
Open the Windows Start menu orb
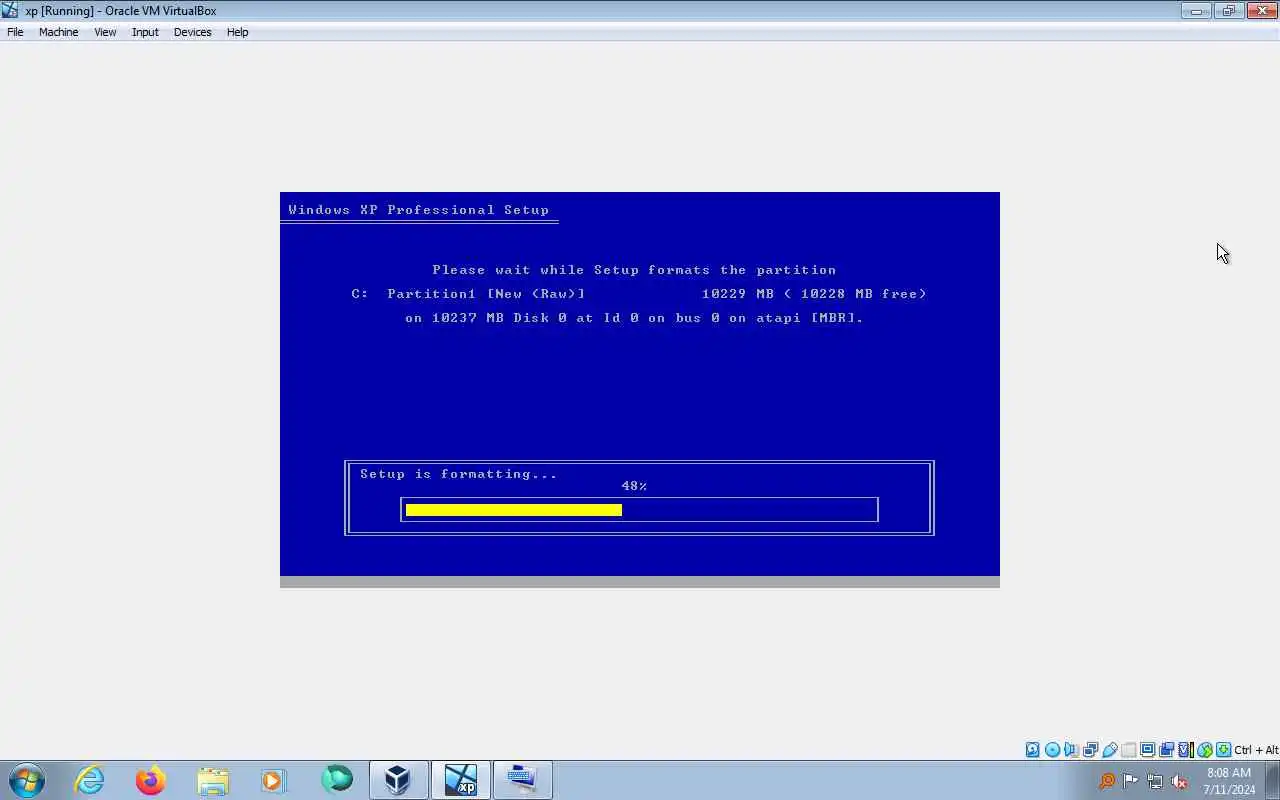click(27, 780)
